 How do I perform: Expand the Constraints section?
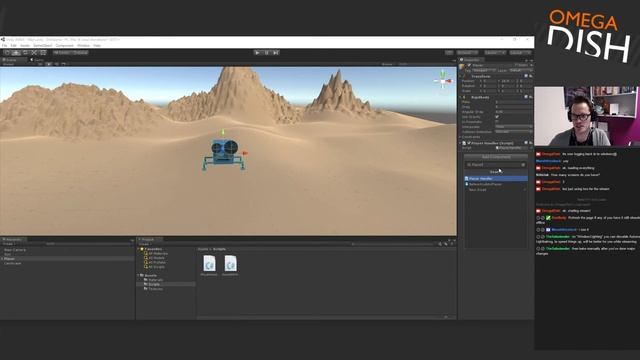tap(460, 137)
